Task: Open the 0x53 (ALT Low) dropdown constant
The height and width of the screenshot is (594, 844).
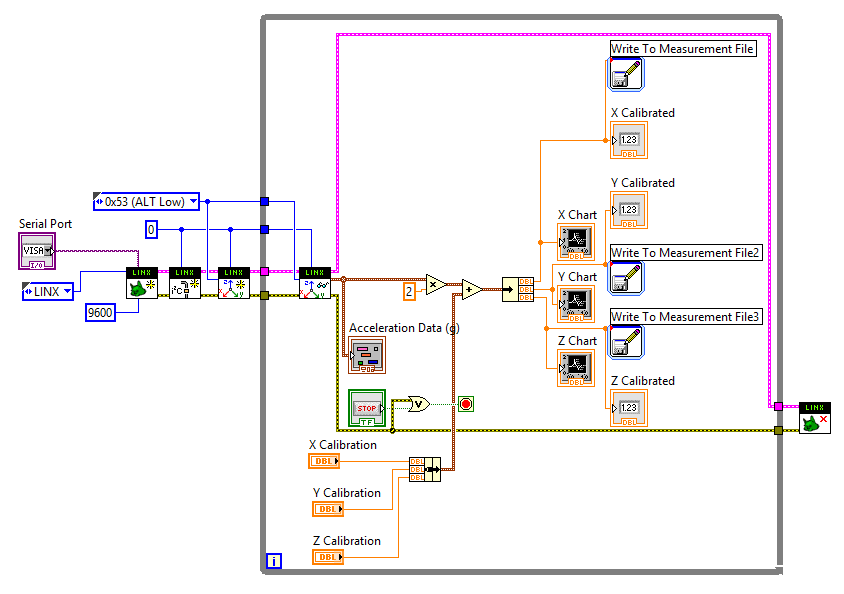Action: 146,202
